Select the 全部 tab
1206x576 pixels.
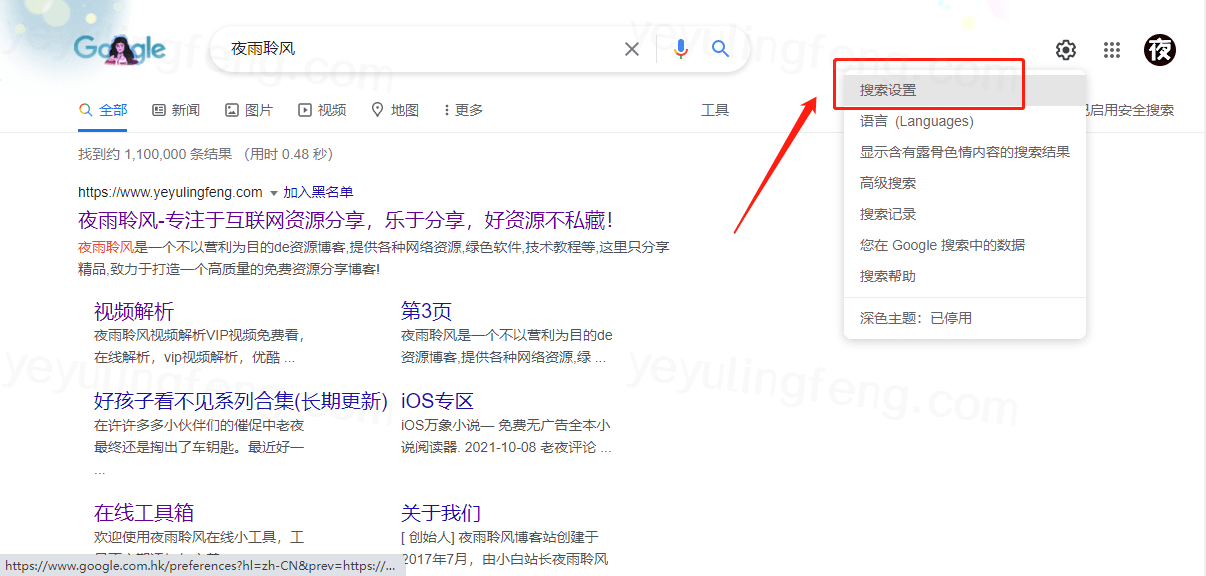click(103, 110)
